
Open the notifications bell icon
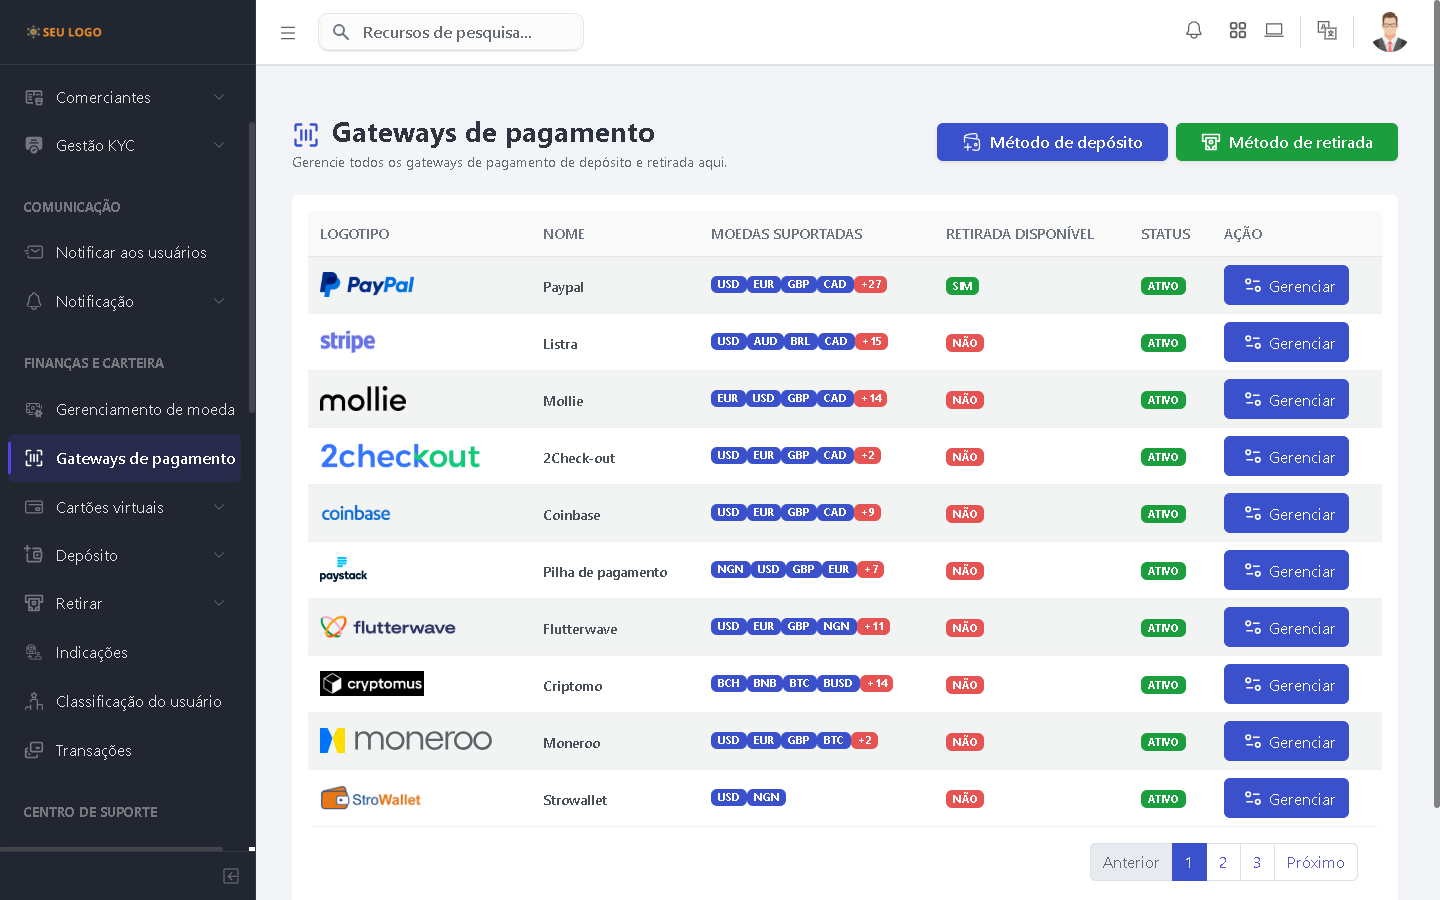click(1193, 31)
